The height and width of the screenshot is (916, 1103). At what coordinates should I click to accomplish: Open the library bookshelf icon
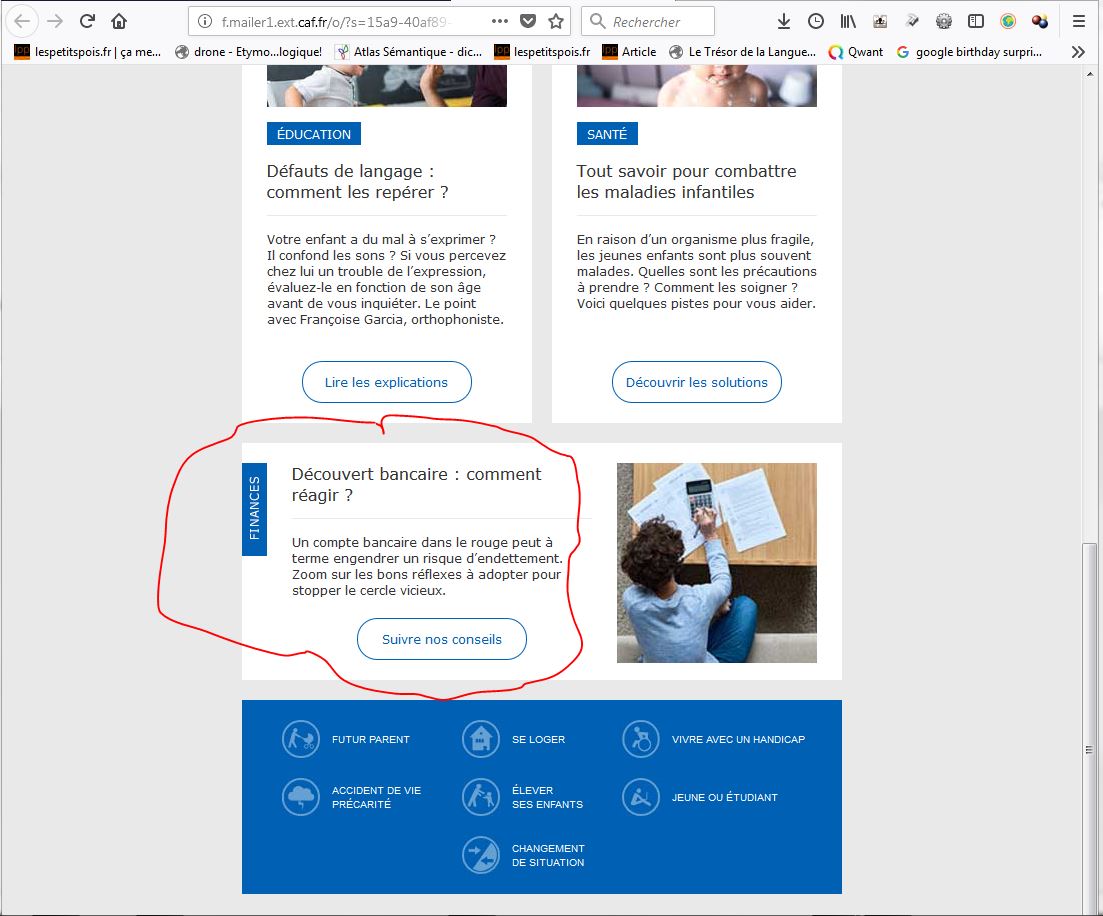[x=848, y=21]
